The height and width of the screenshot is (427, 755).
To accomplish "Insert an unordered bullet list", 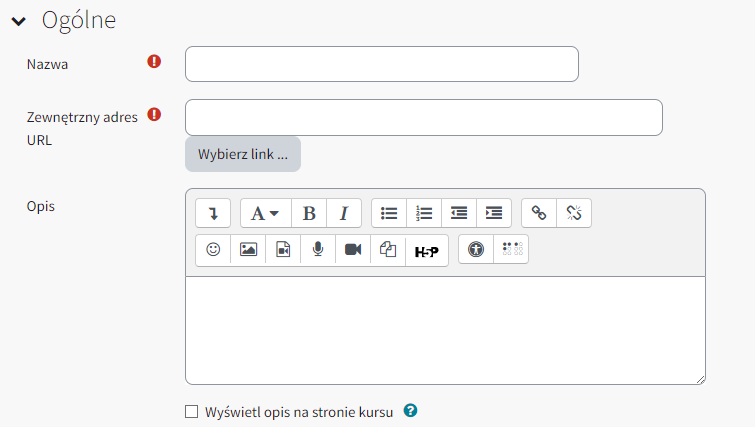I will click(x=389, y=213).
